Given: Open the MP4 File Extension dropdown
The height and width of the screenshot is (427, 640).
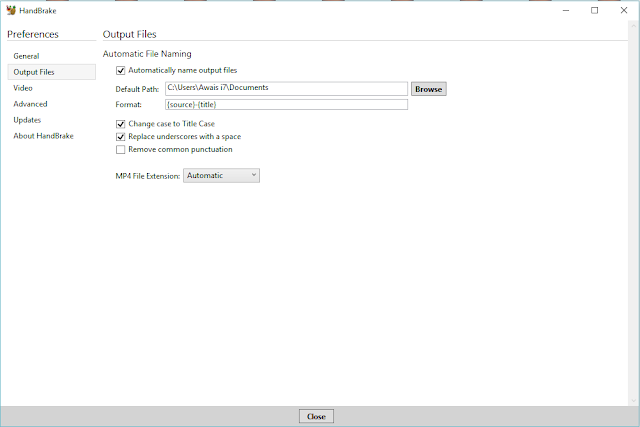Looking at the screenshot, I should click(x=221, y=176).
